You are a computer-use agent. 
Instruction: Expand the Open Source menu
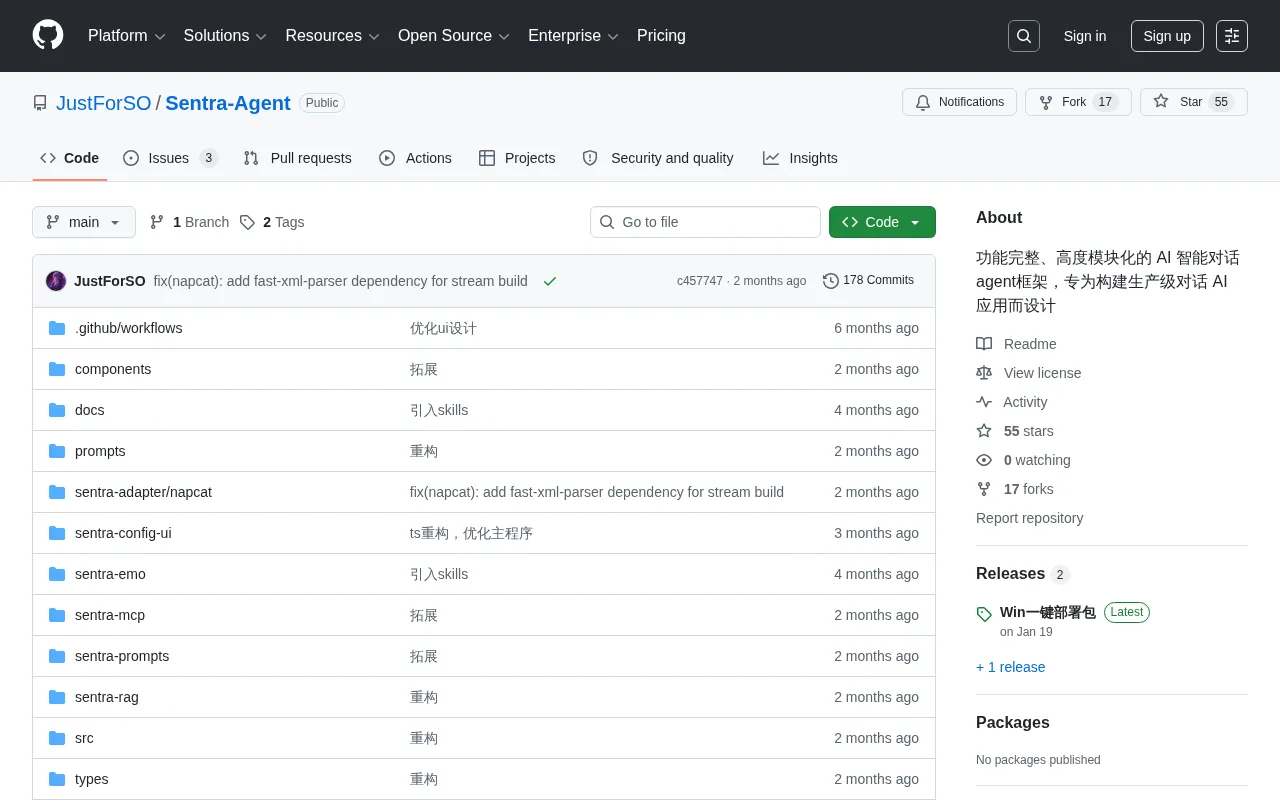454,36
